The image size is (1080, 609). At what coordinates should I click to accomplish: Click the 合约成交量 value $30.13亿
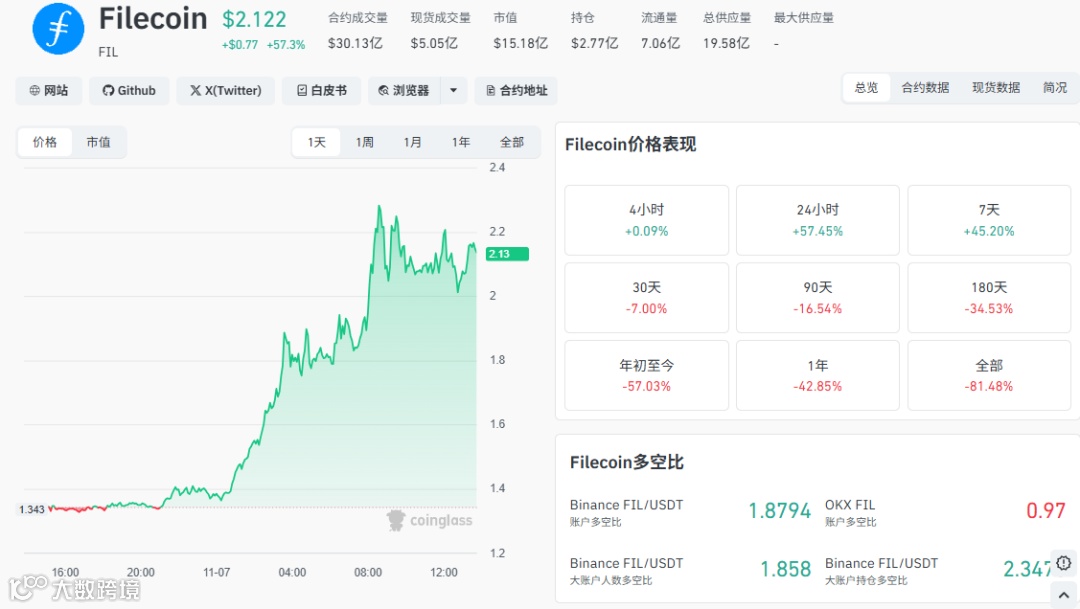355,43
